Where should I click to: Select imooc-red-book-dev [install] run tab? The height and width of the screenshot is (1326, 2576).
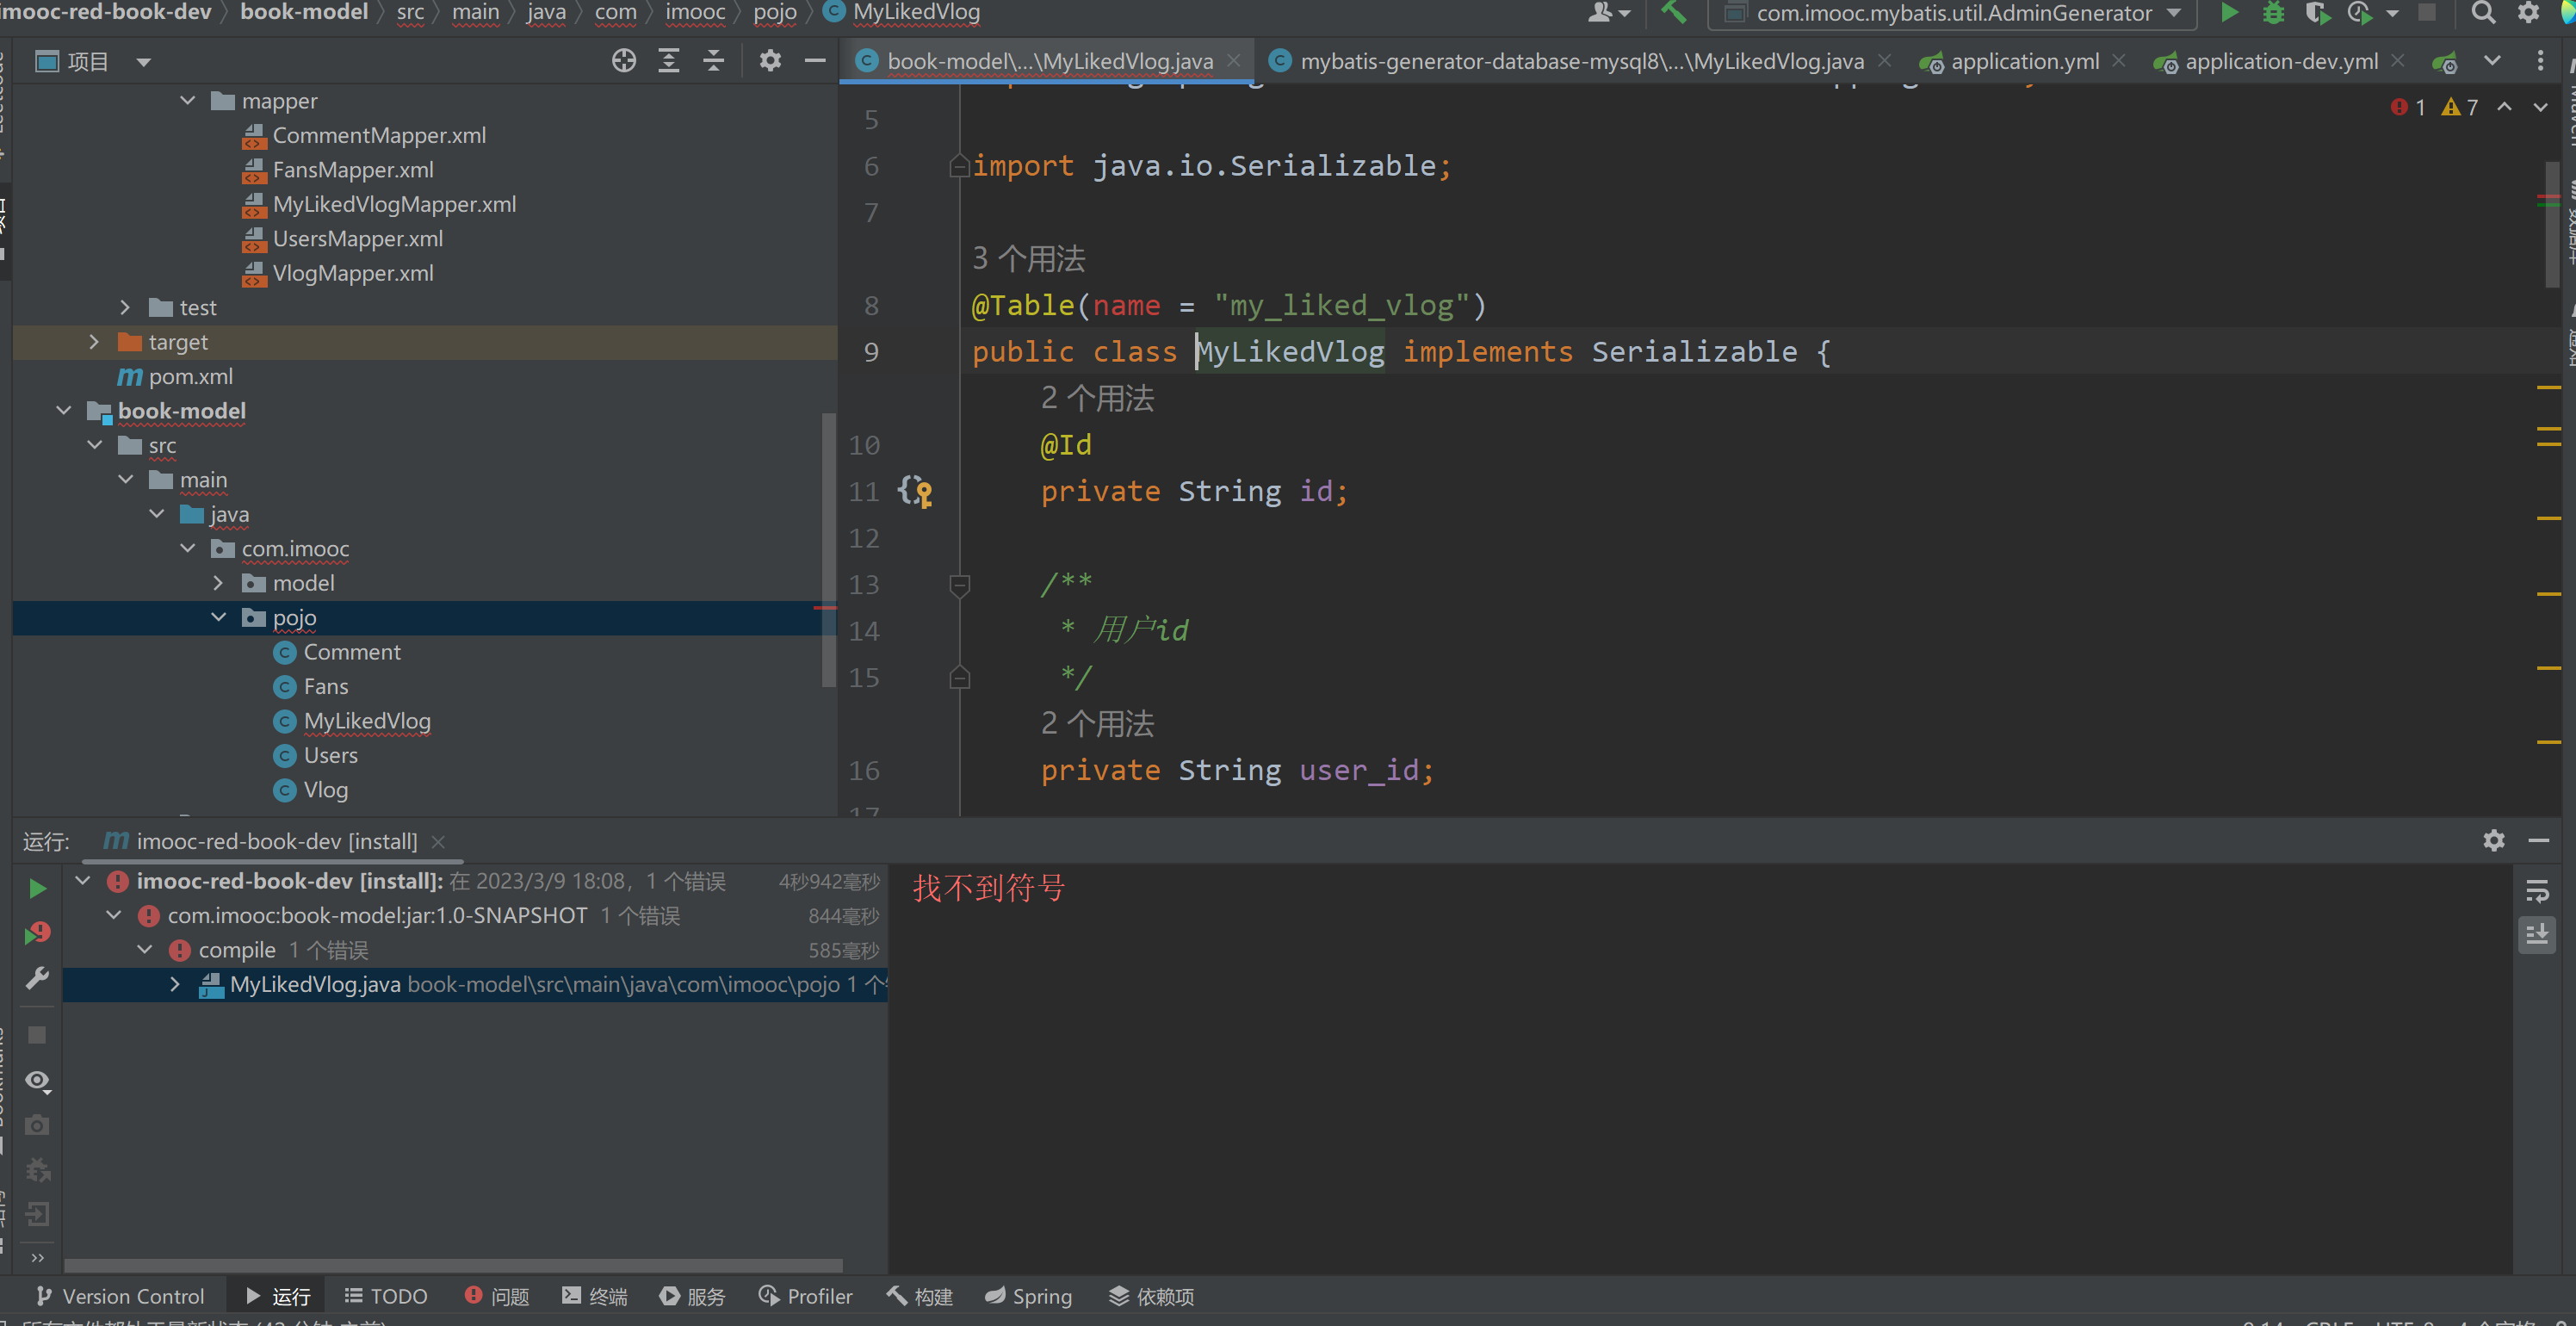[x=276, y=841]
